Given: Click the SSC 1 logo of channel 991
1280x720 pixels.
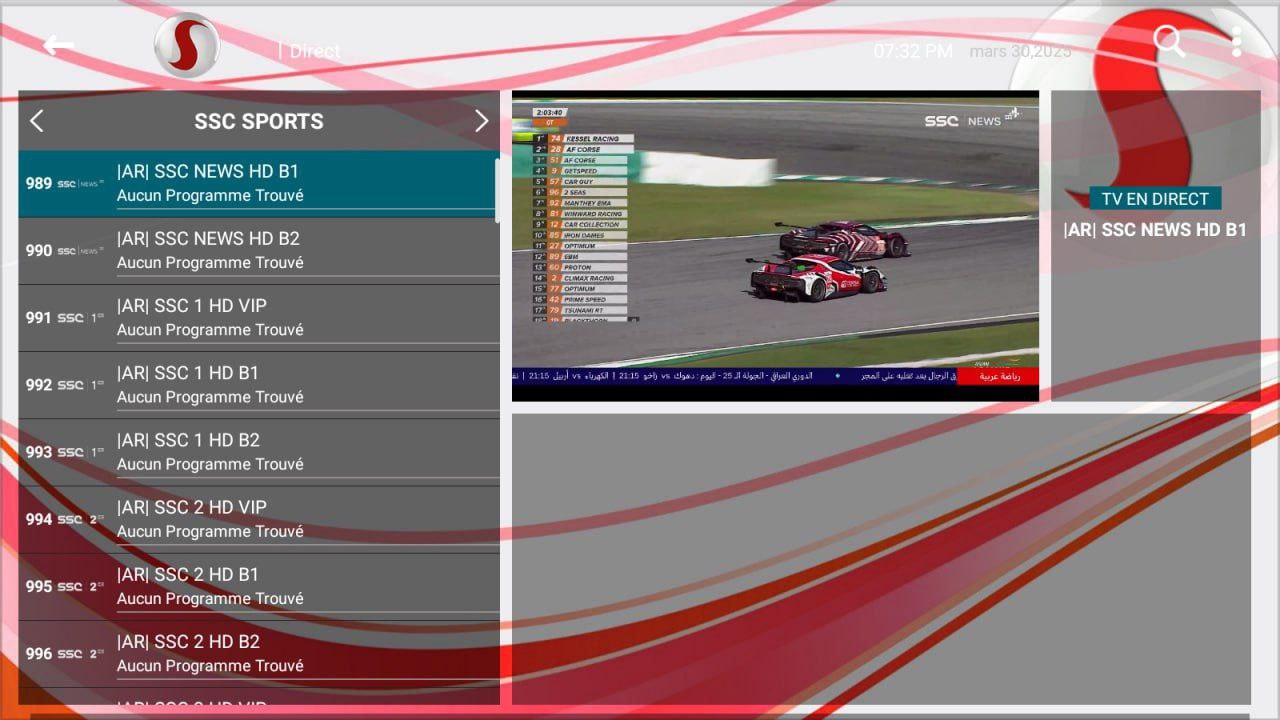Looking at the screenshot, I should (81, 318).
